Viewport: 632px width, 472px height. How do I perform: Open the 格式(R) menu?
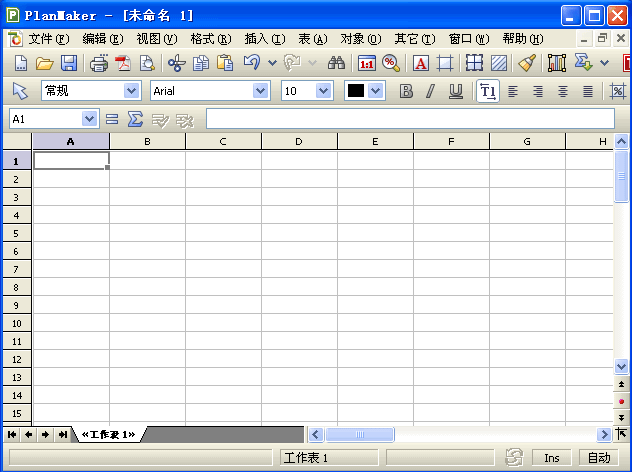click(211, 39)
